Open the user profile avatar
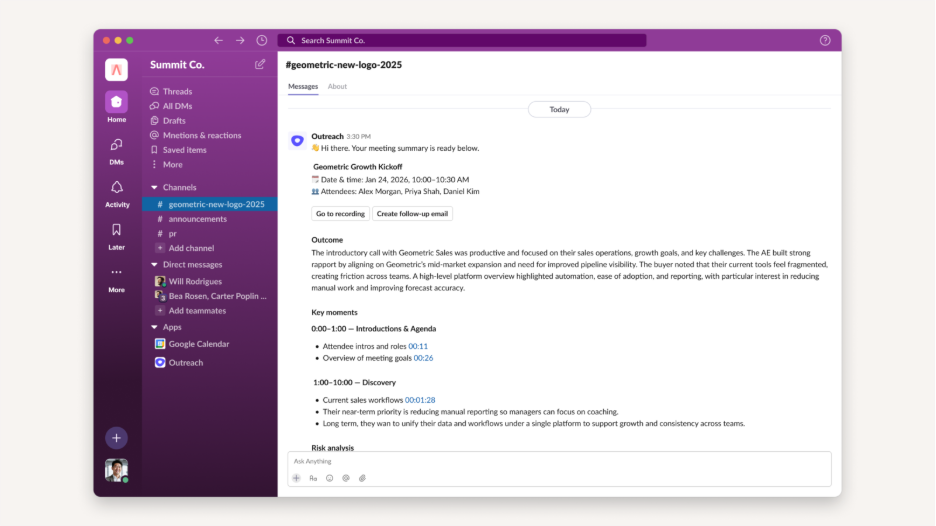The image size is (936, 526). [x=116, y=470]
